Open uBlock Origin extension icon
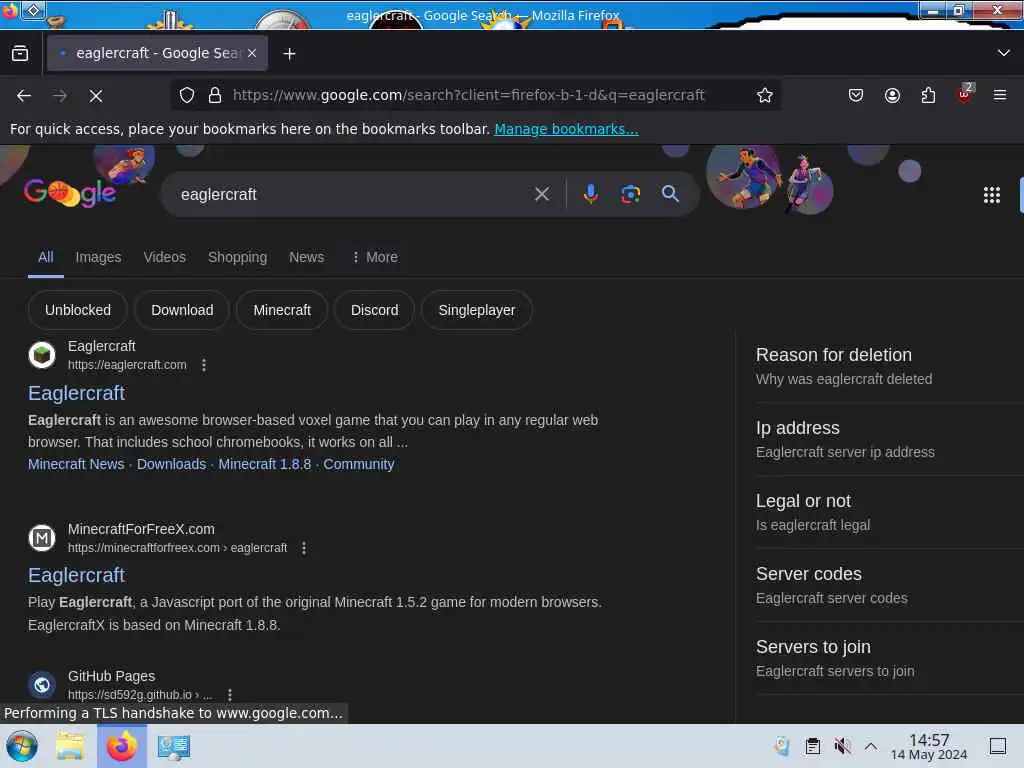This screenshot has height=768, width=1024. pos(964,94)
